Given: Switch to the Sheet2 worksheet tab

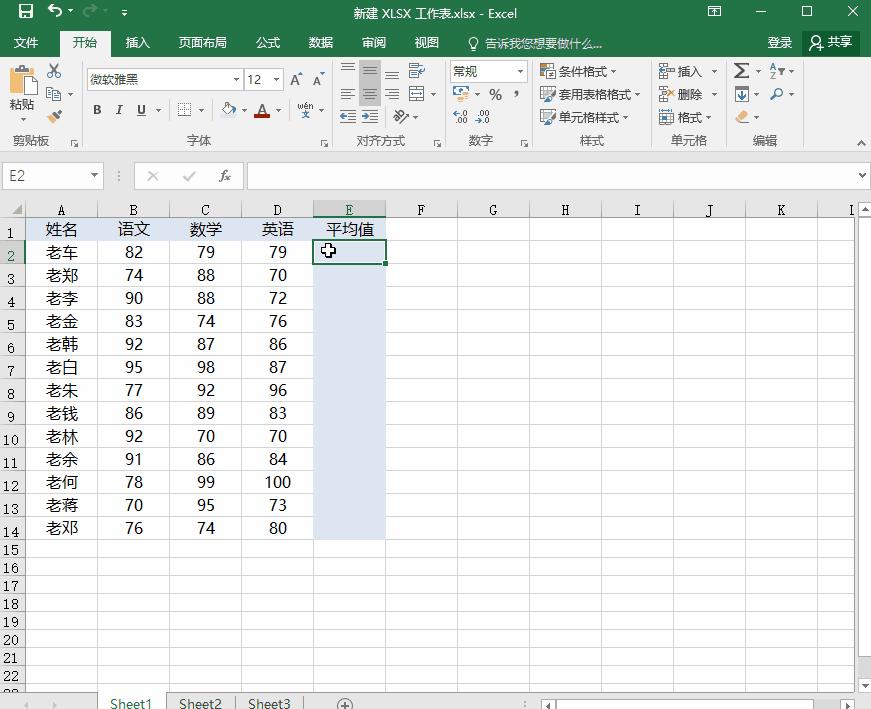Looking at the screenshot, I should coord(200,702).
